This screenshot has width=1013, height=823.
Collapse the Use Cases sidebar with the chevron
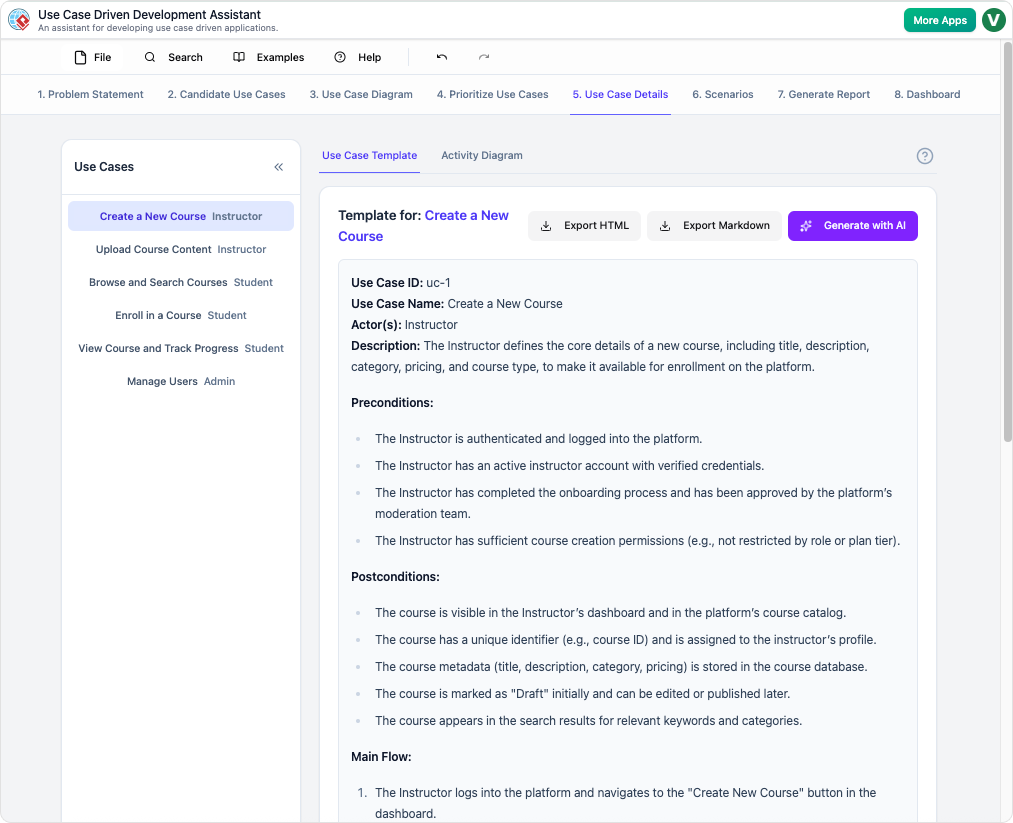pos(279,167)
